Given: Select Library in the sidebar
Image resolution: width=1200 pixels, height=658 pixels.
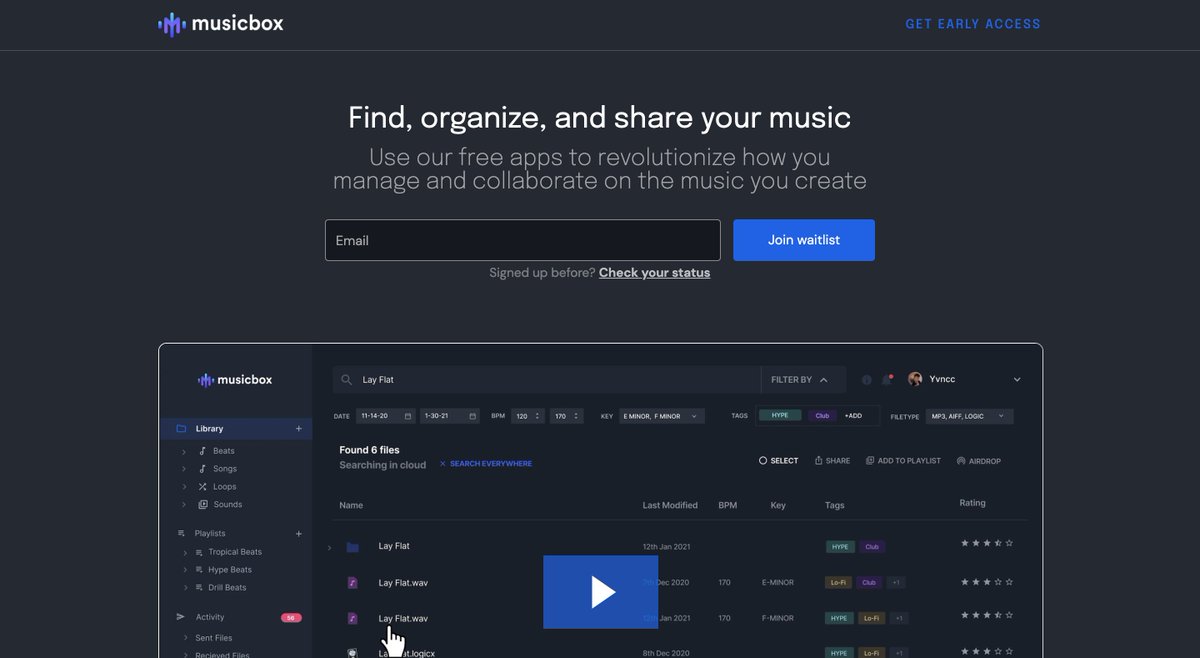Looking at the screenshot, I should [x=236, y=429].
